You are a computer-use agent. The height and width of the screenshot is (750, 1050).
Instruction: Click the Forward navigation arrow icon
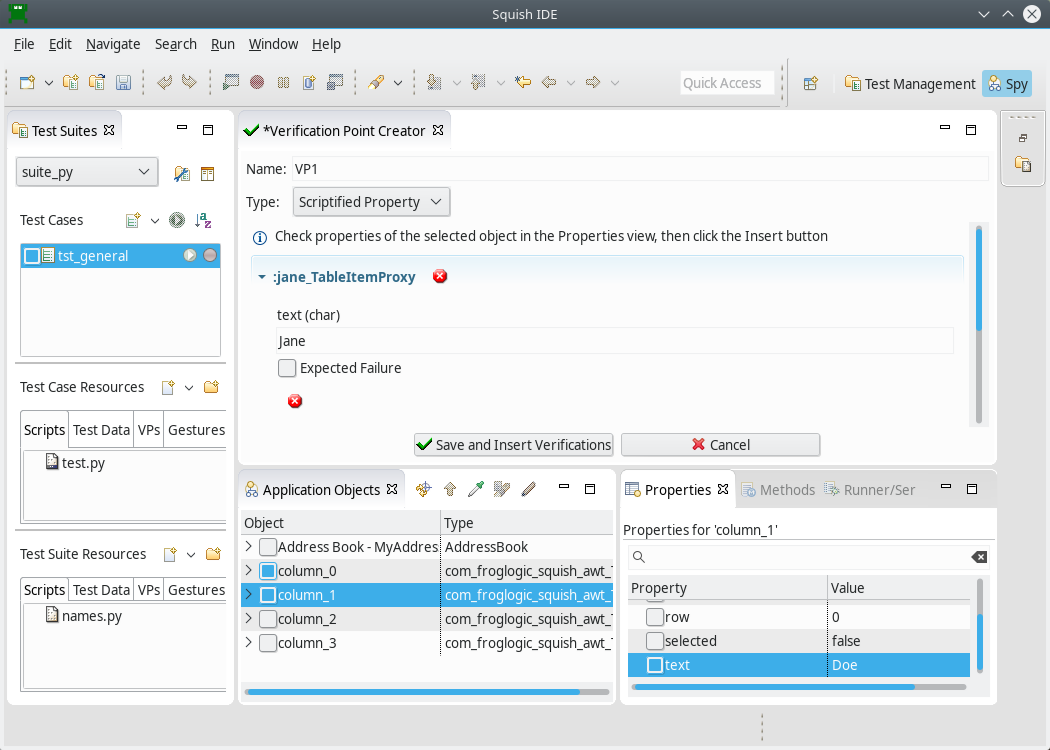tap(593, 82)
